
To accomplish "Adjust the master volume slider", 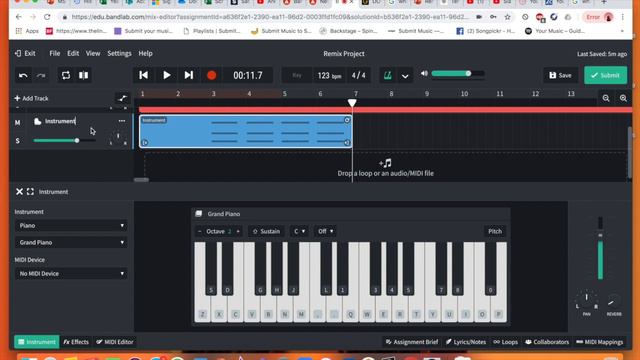I will [x=458, y=74].
